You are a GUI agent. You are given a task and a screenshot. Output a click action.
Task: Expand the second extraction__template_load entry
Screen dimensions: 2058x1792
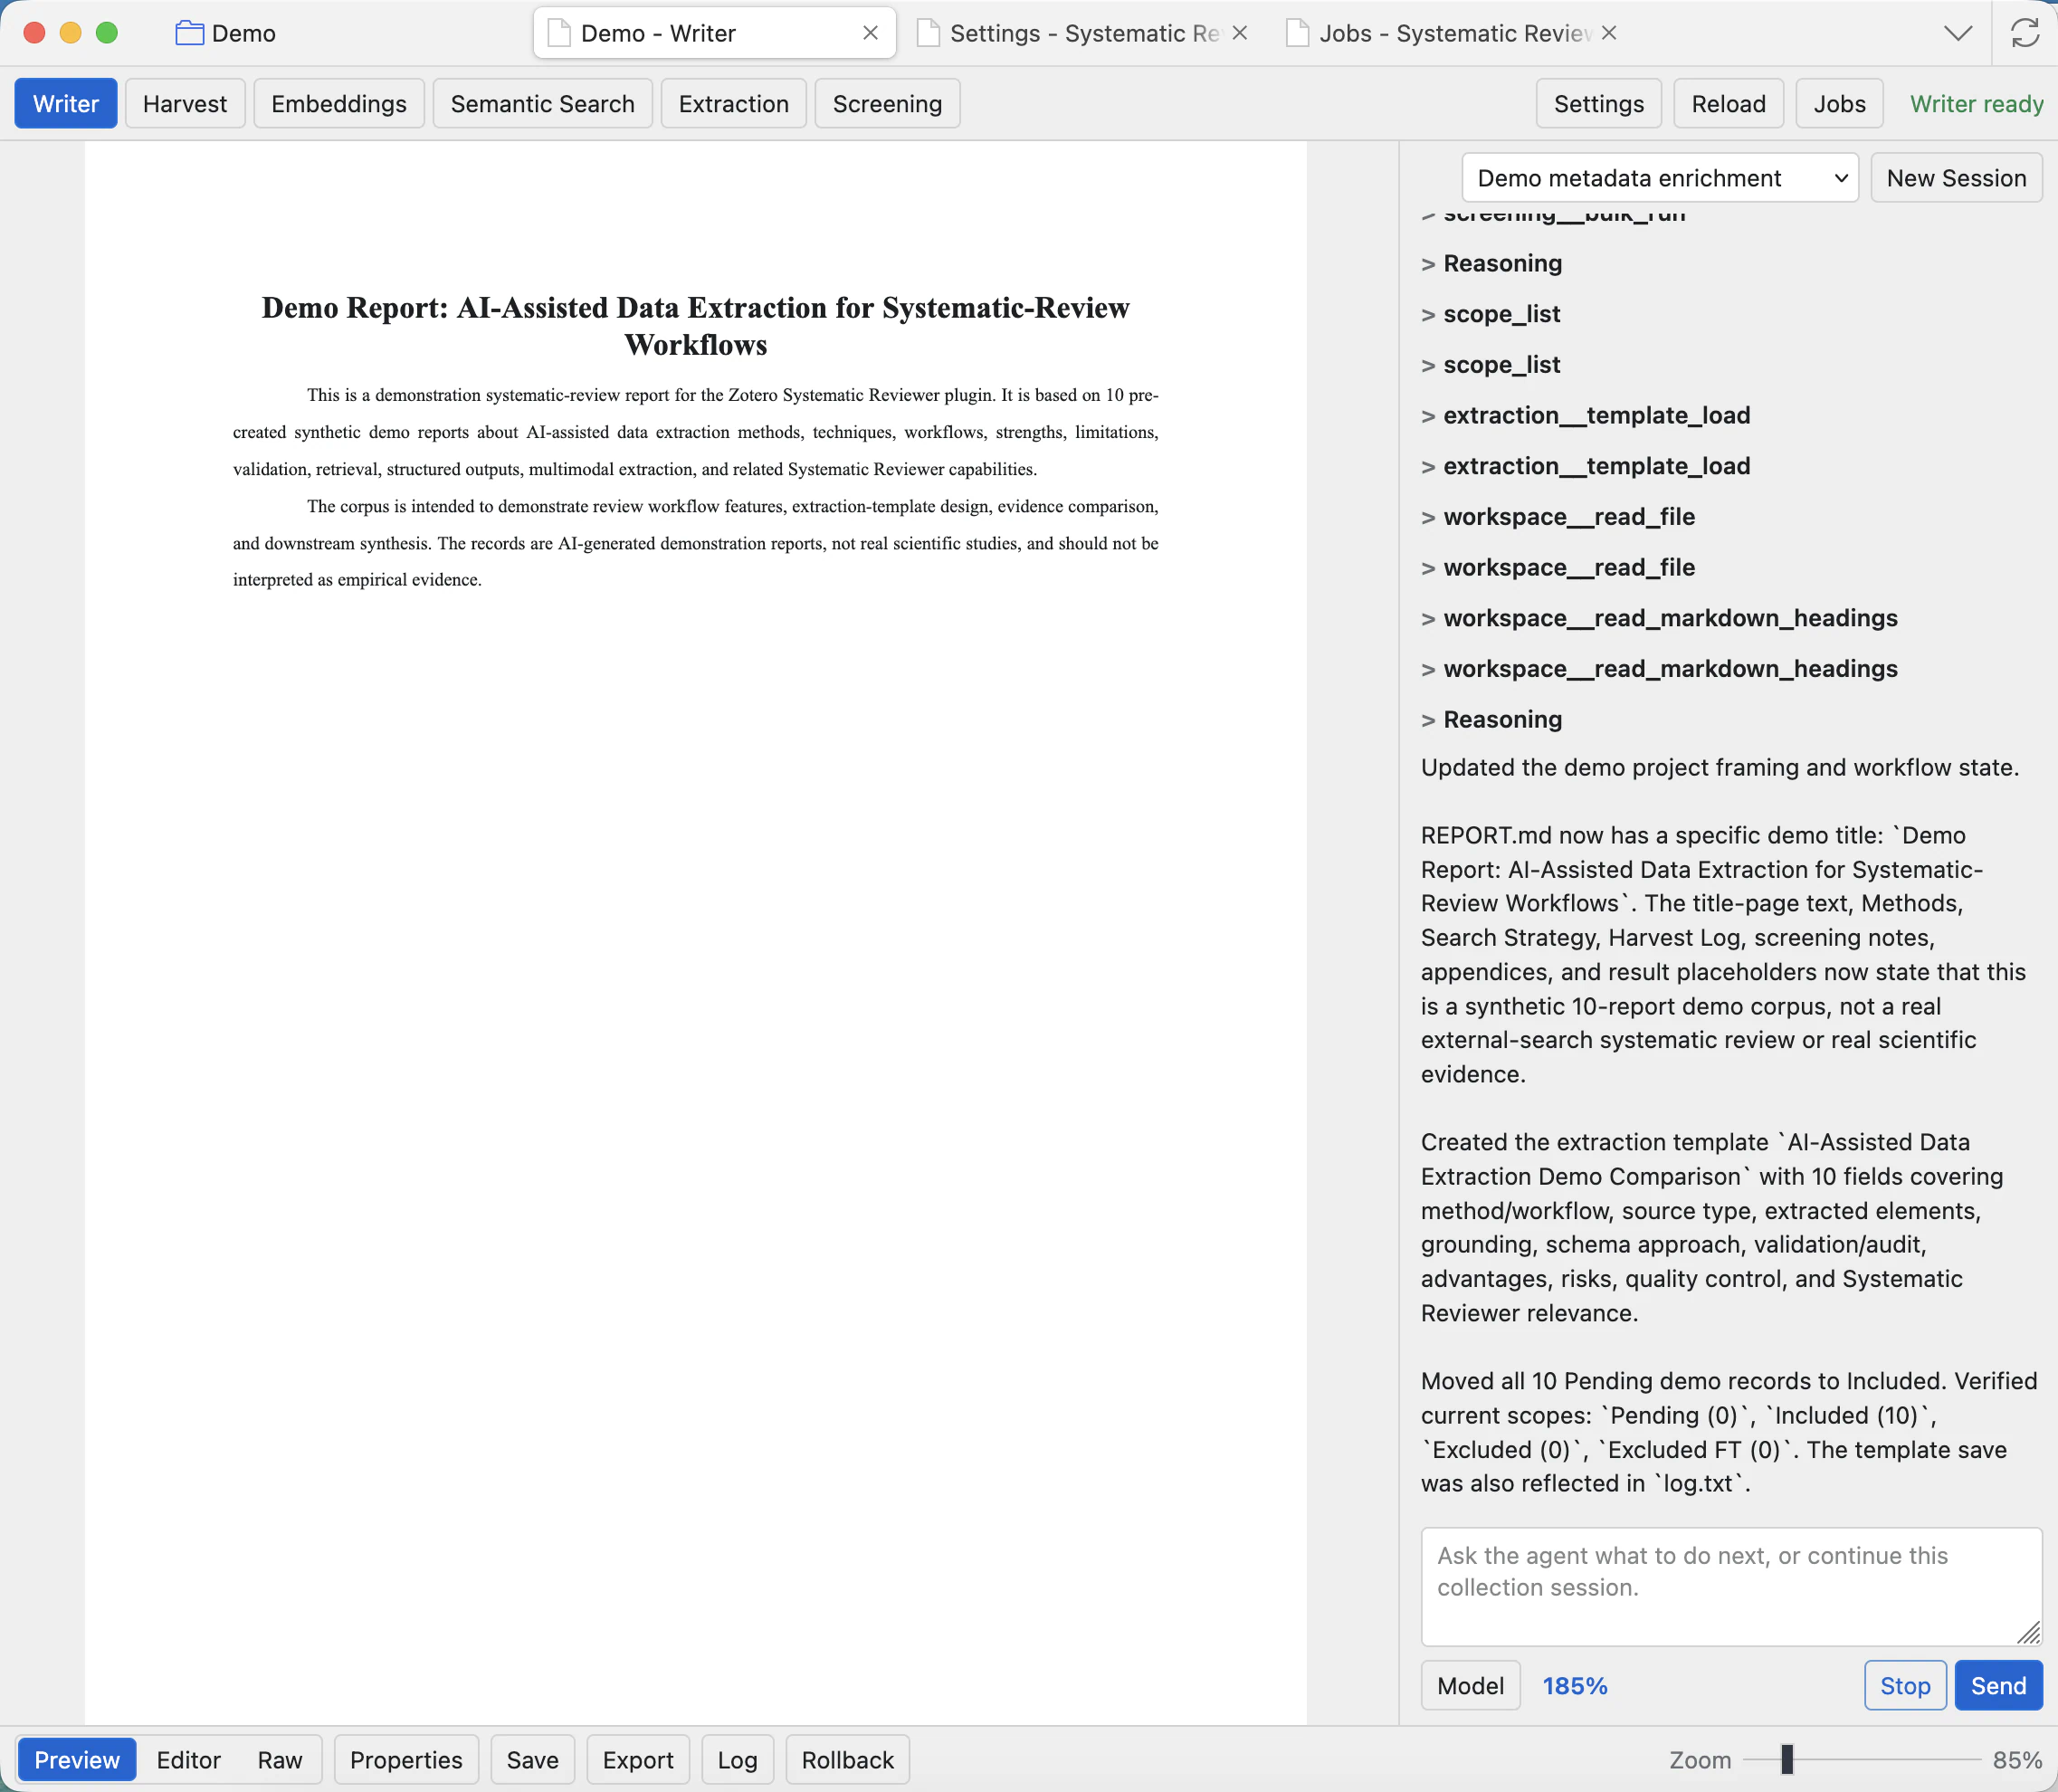(x=1585, y=466)
